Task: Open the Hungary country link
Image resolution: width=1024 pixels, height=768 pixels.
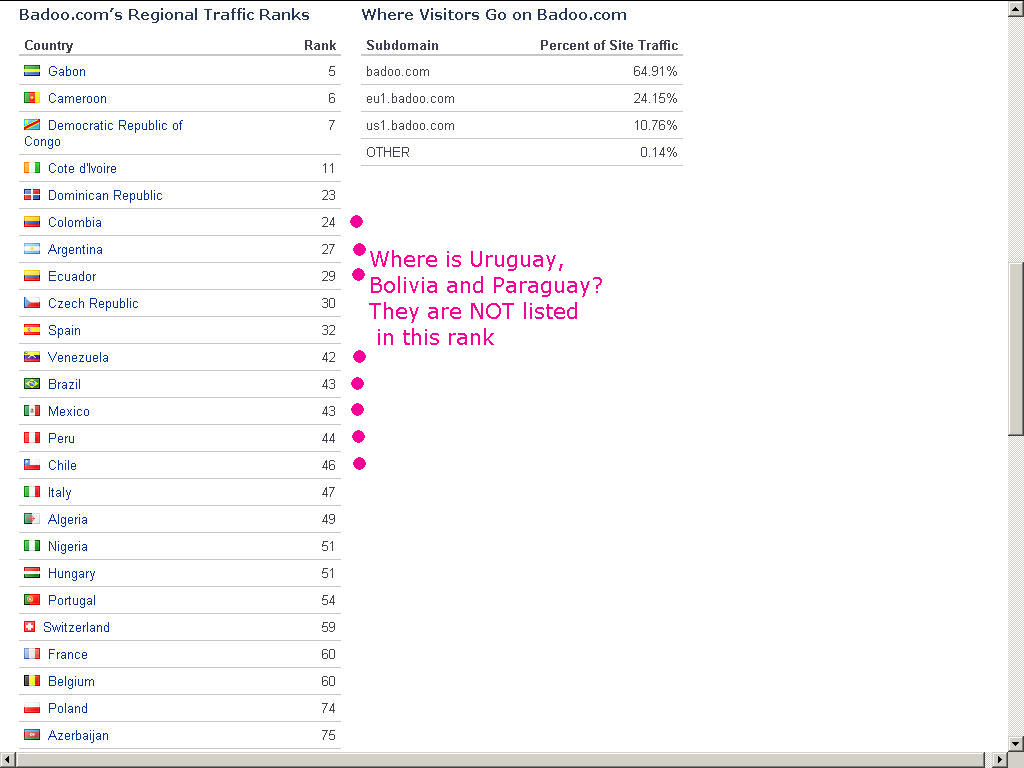Action: coord(71,573)
